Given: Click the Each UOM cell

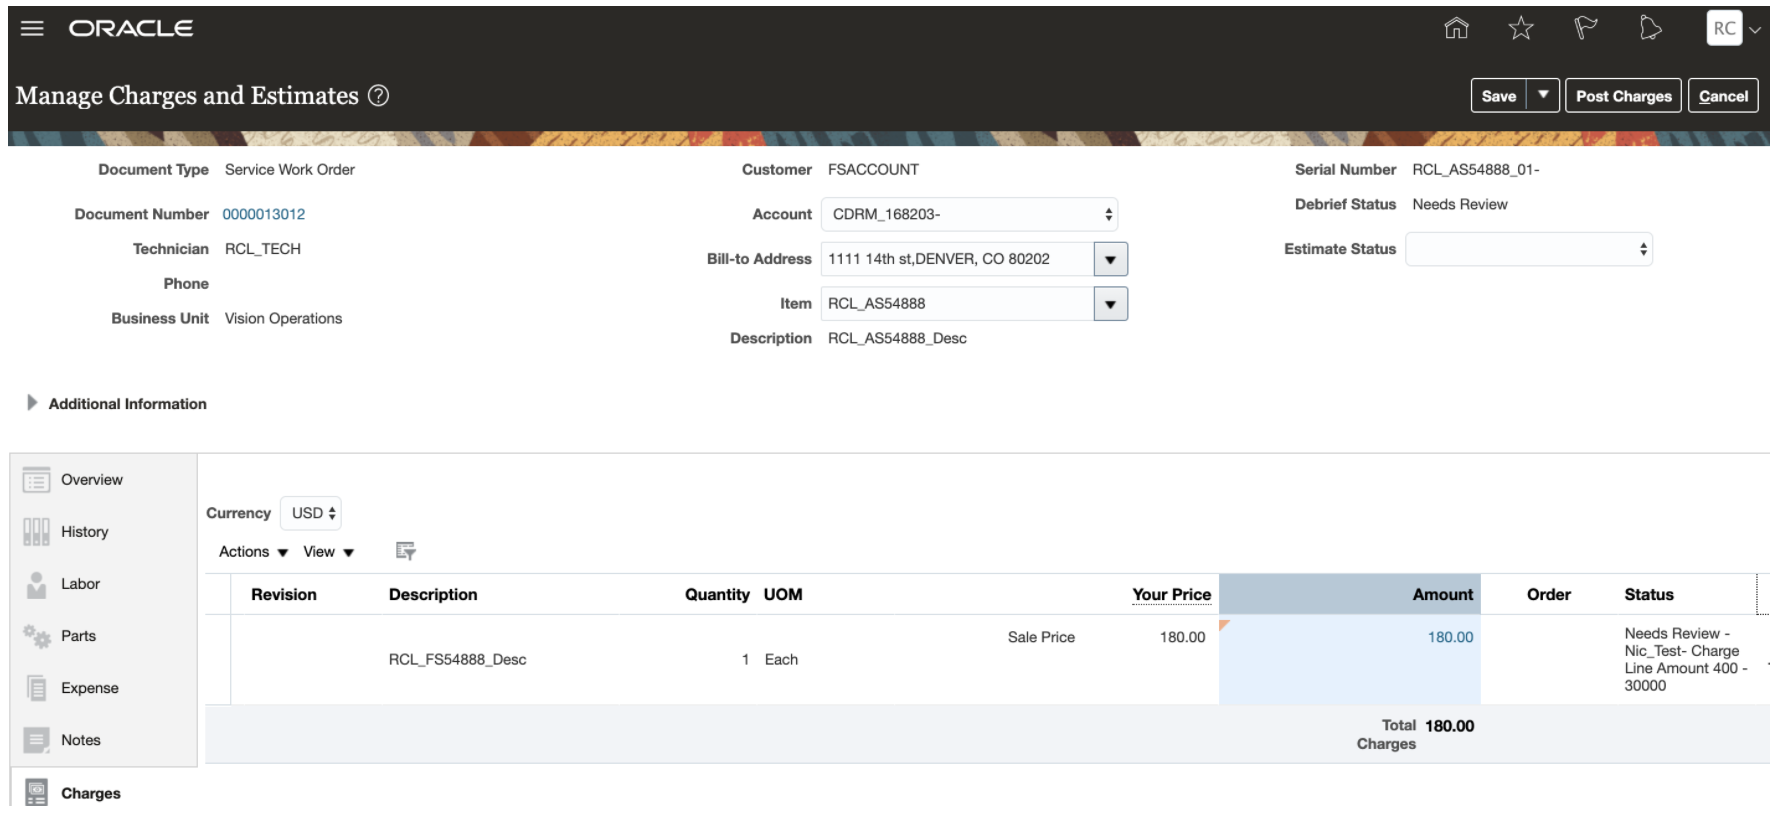Looking at the screenshot, I should 781,659.
